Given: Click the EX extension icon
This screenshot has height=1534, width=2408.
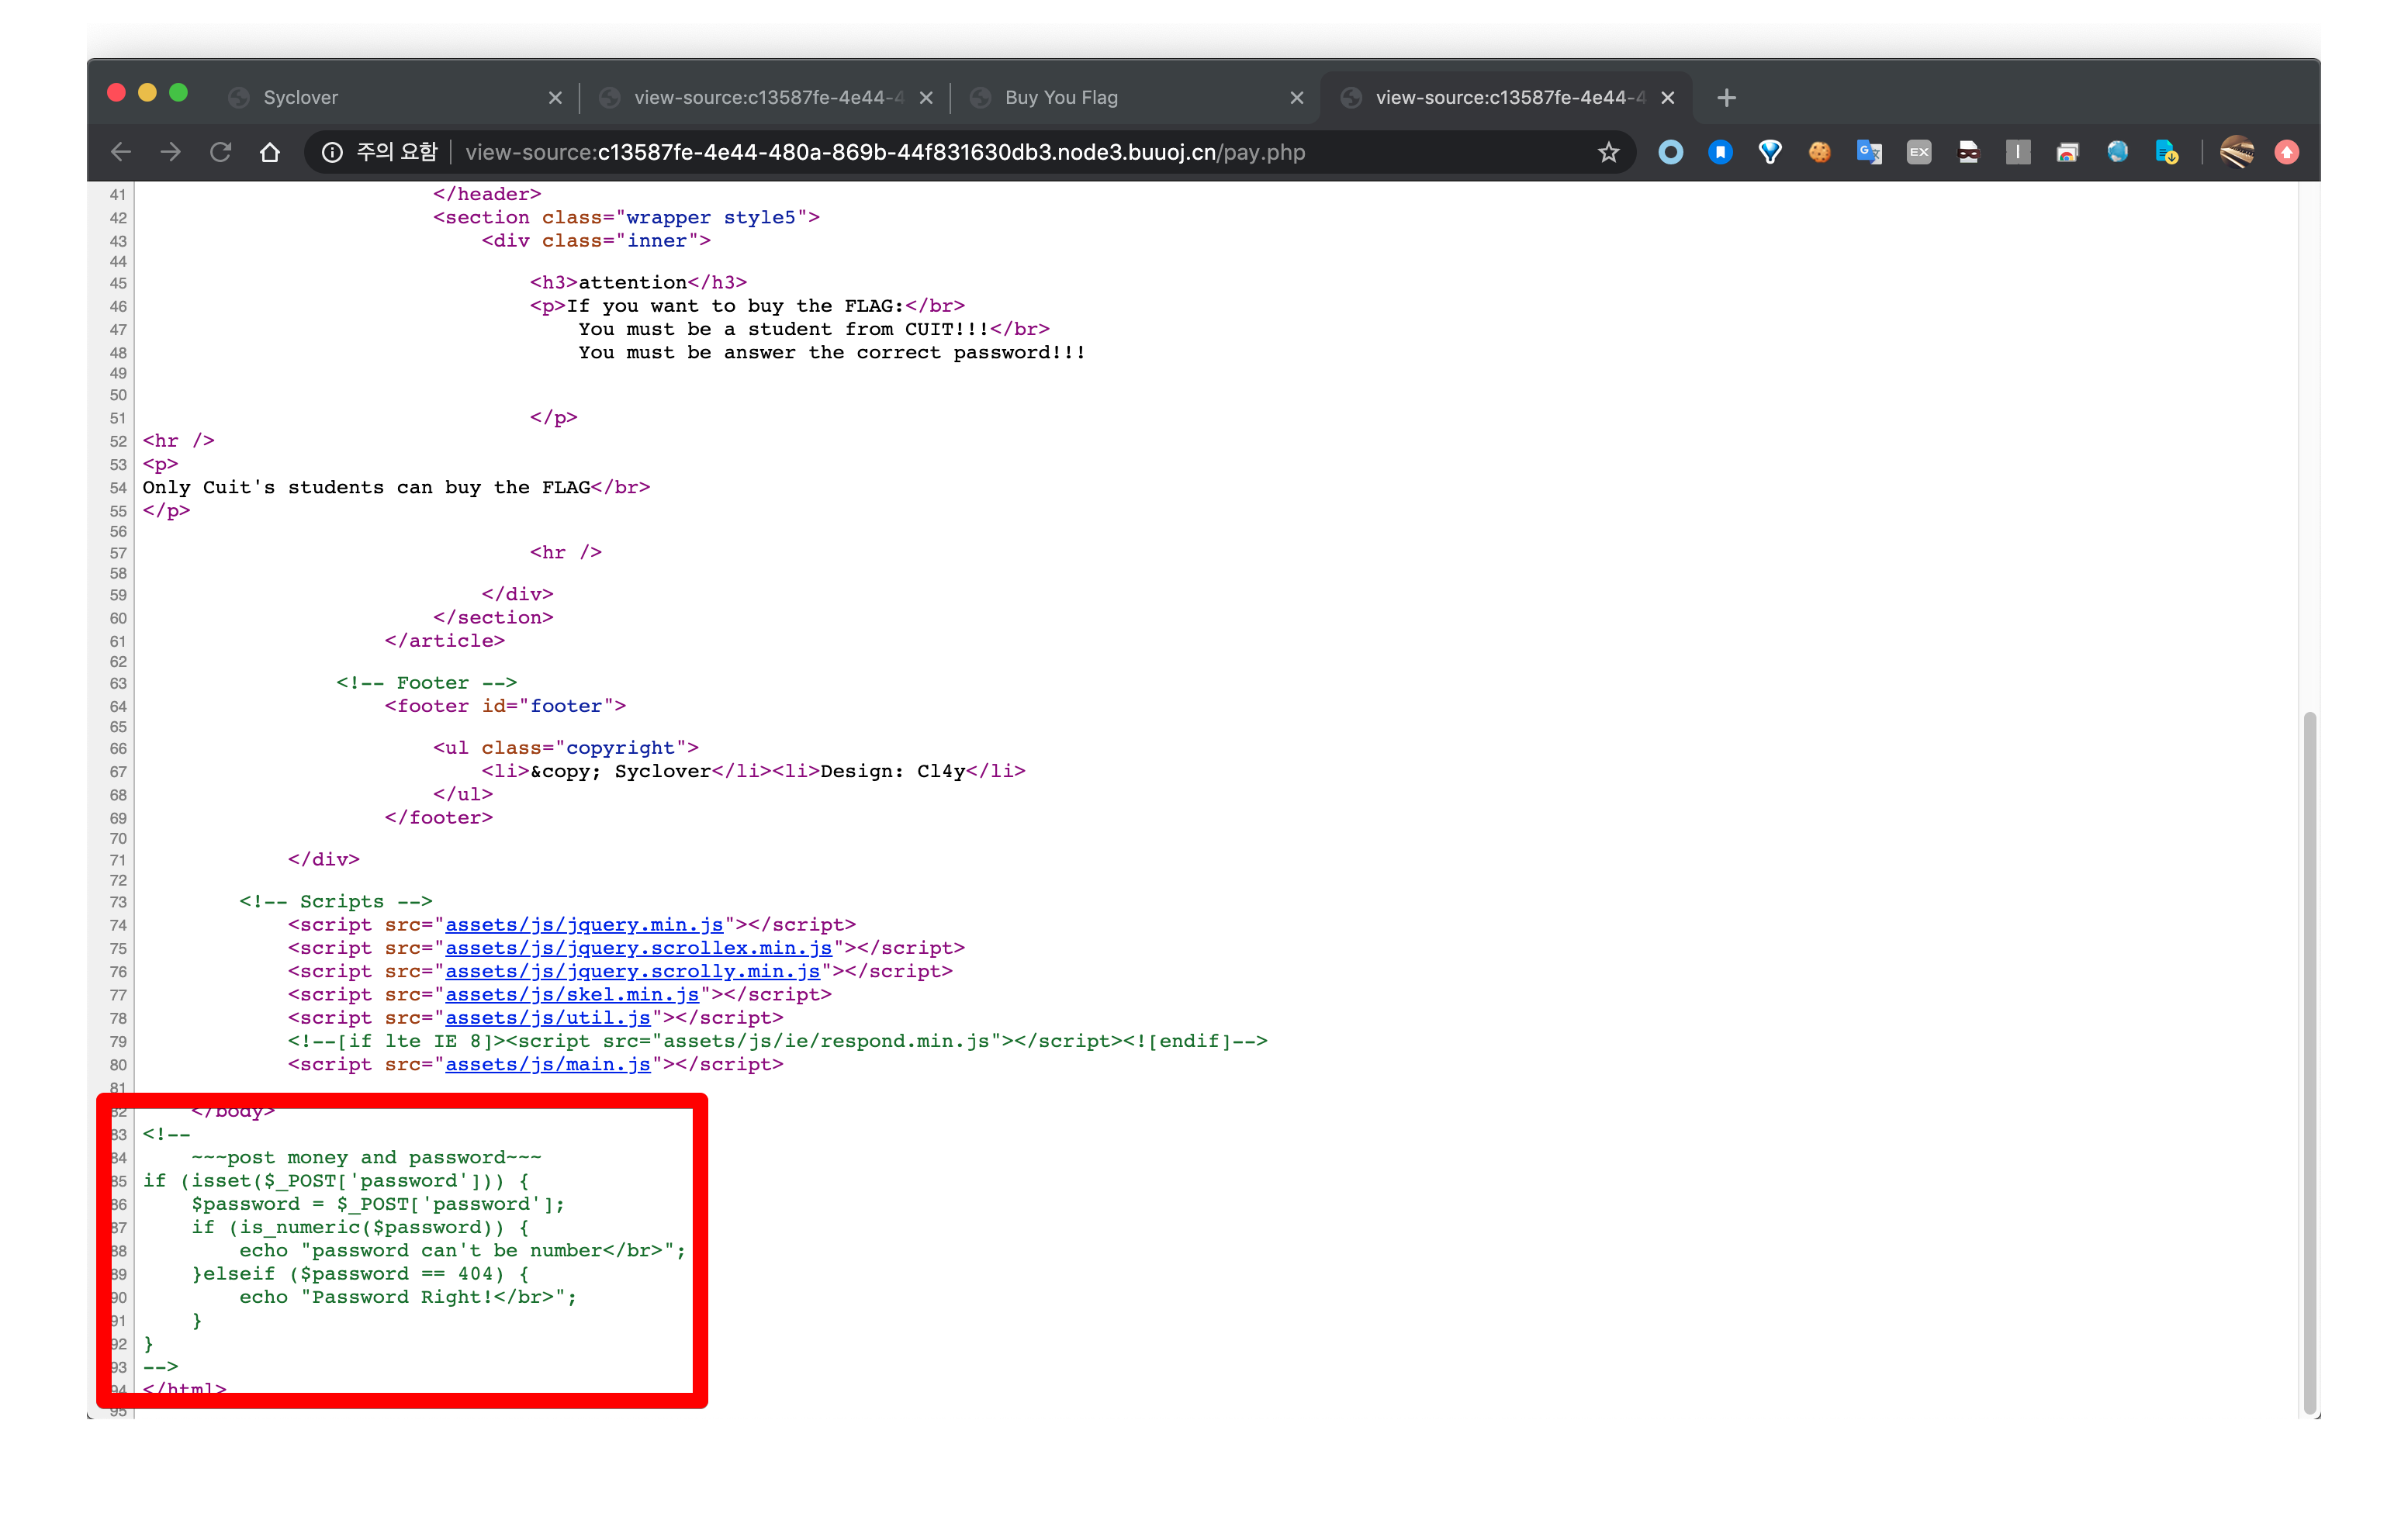Looking at the screenshot, I should point(1918,152).
